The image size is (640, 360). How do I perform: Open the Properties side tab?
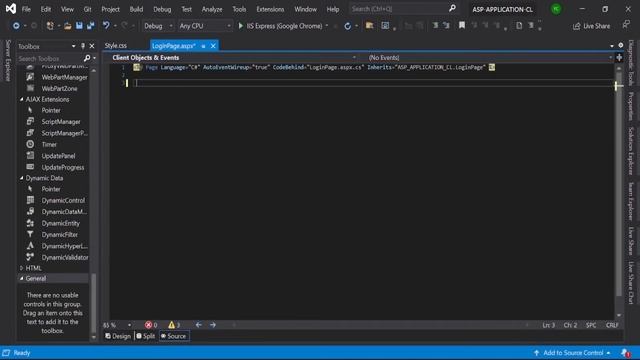click(631, 107)
